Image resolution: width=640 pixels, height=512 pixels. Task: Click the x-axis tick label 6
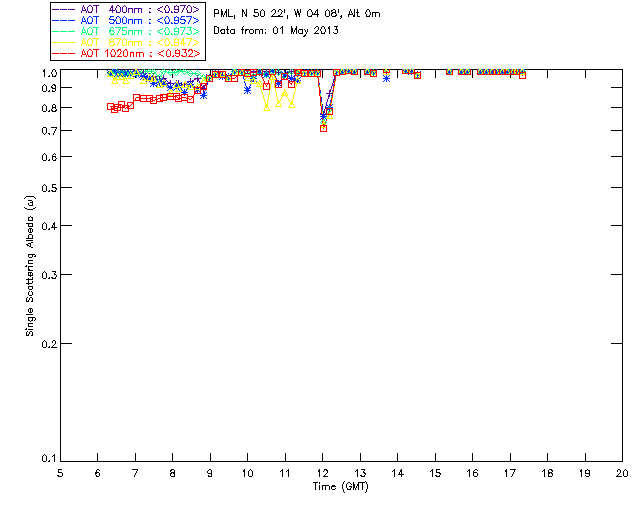point(98,473)
